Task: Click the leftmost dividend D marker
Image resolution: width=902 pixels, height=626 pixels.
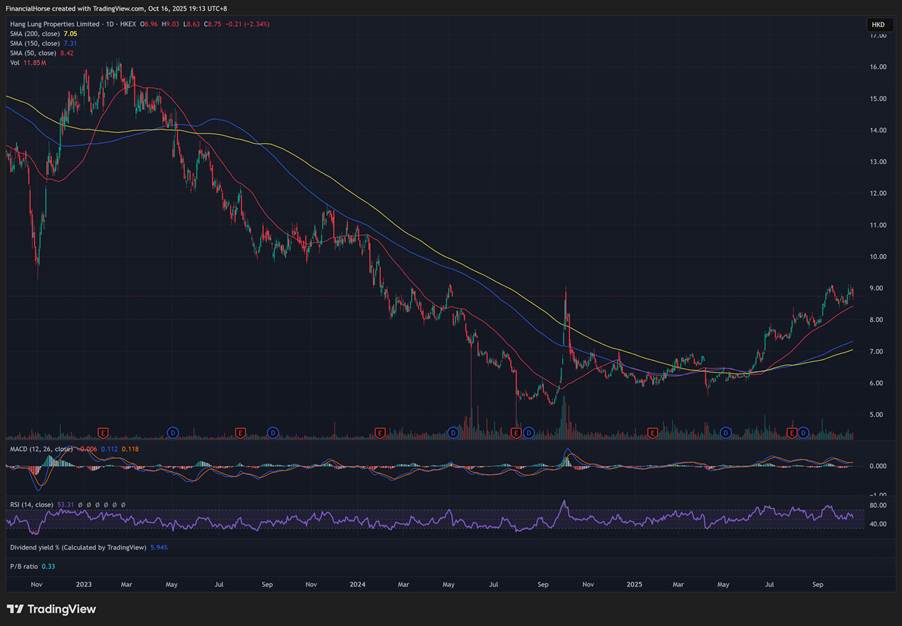Action: coord(172,432)
